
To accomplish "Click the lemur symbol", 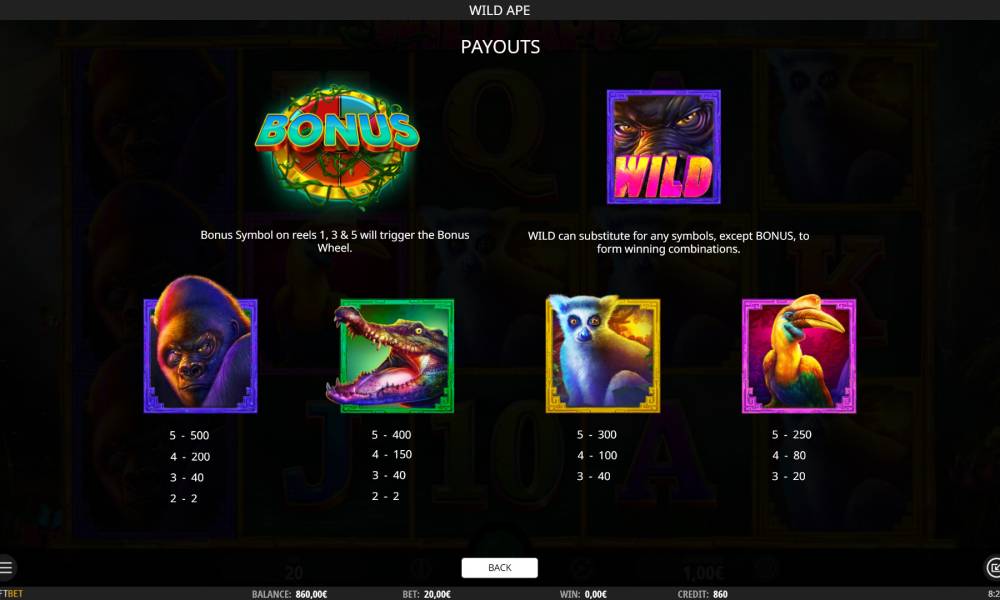I will point(603,353).
